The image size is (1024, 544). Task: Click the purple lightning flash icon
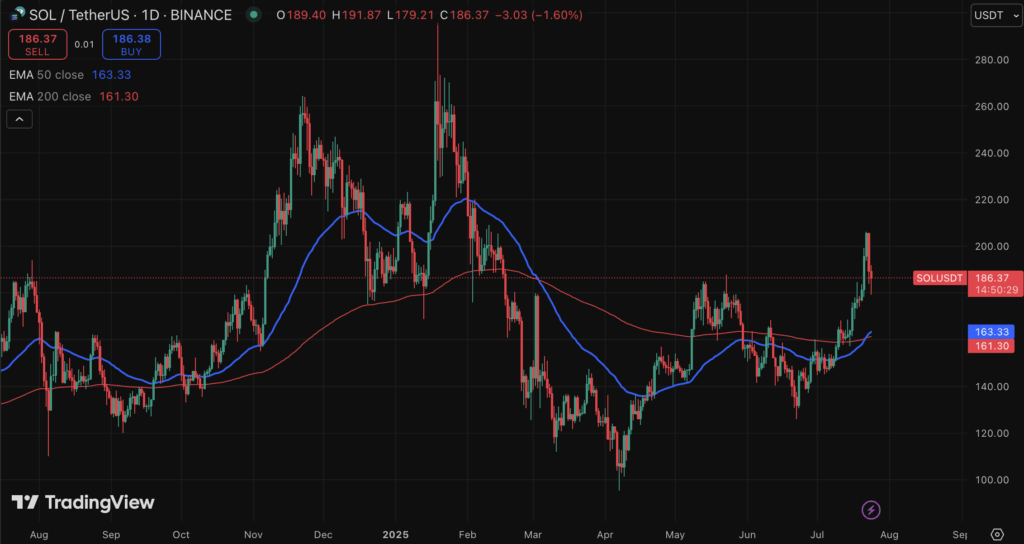[x=871, y=509]
